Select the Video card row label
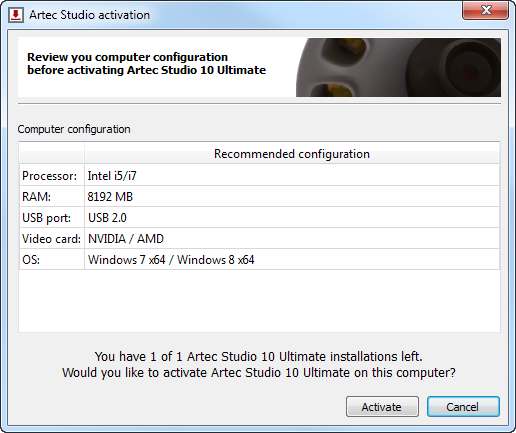The height and width of the screenshot is (433, 516). 52,238
